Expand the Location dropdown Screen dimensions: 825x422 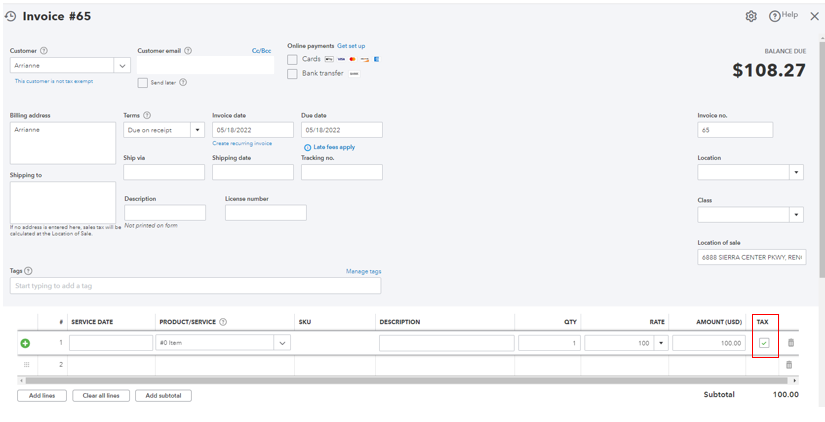click(x=796, y=172)
